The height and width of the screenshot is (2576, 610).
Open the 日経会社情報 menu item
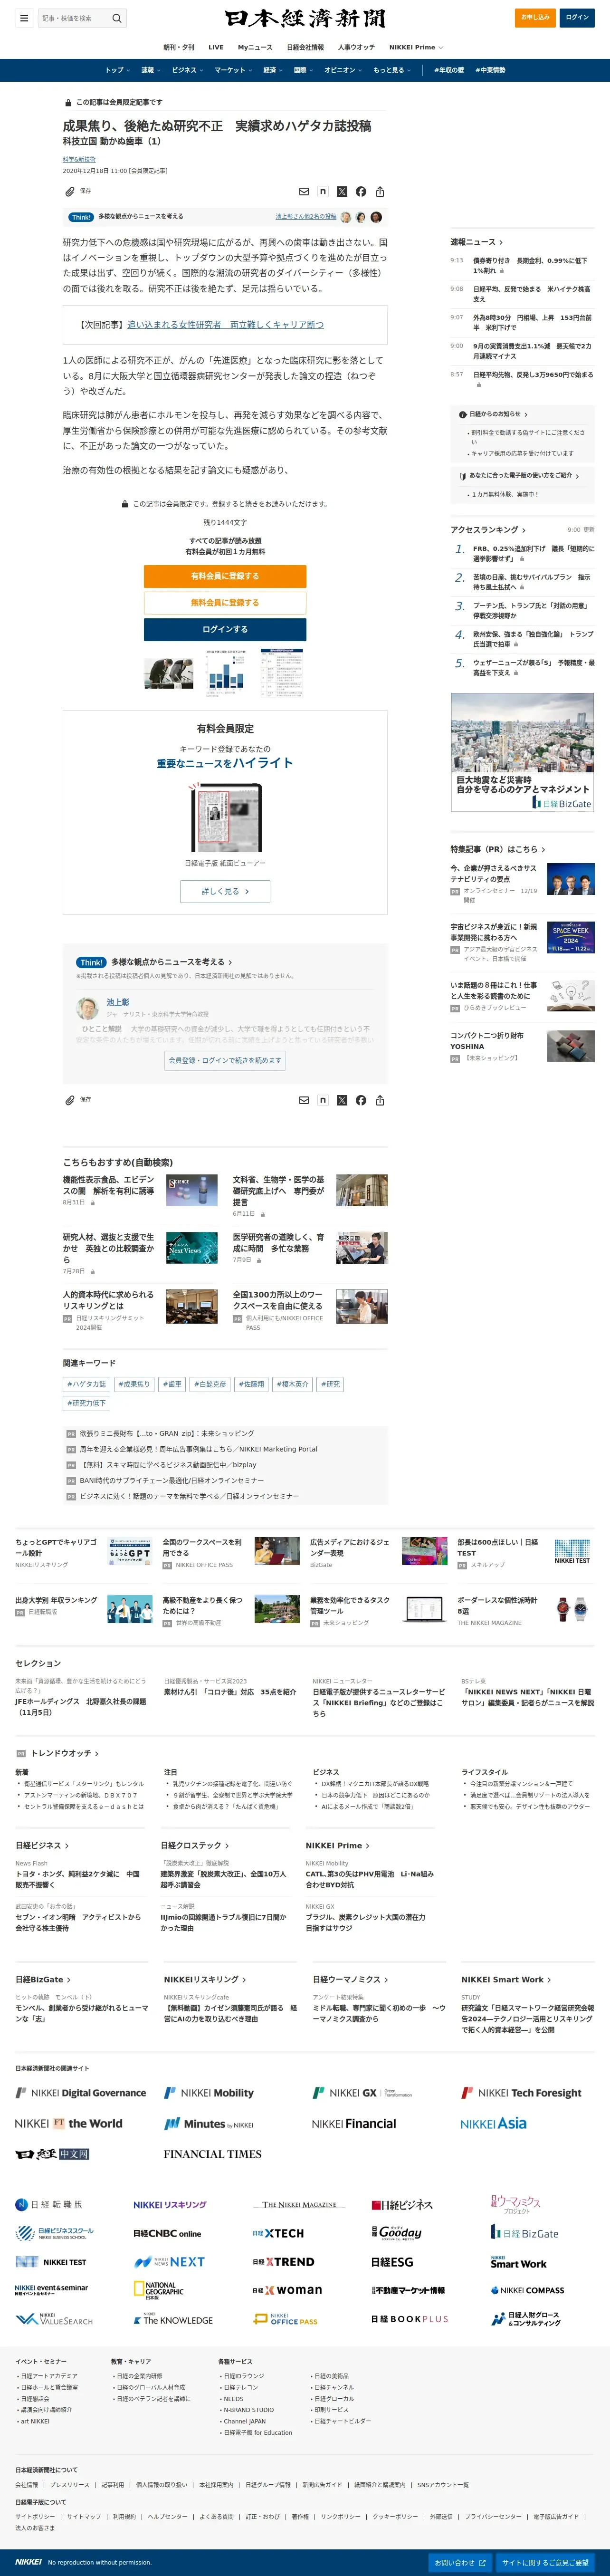tap(305, 47)
